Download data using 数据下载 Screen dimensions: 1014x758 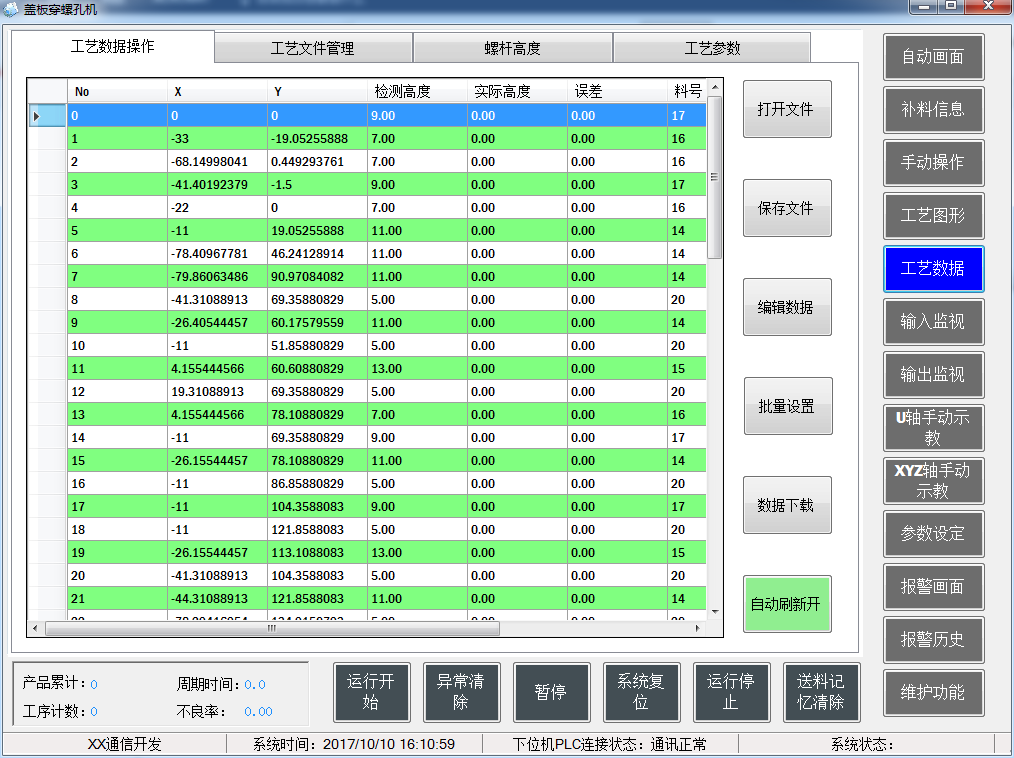pos(786,504)
